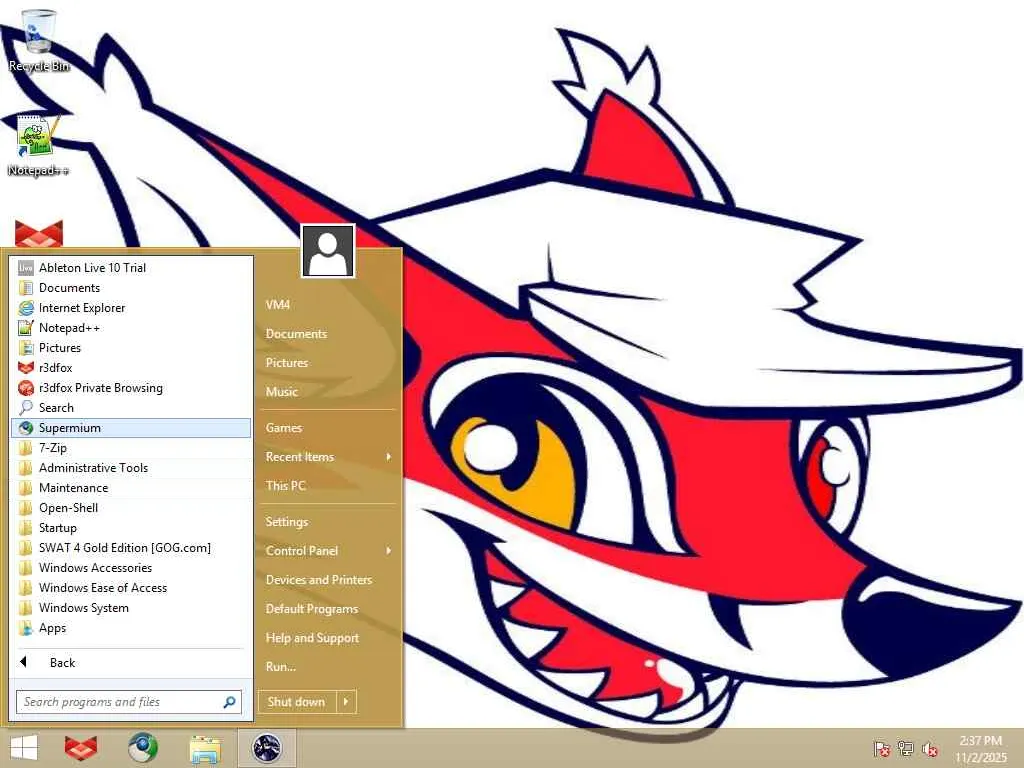Open Pictures in the programs list
Image resolution: width=1024 pixels, height=768 pixels.
(131, 348)
